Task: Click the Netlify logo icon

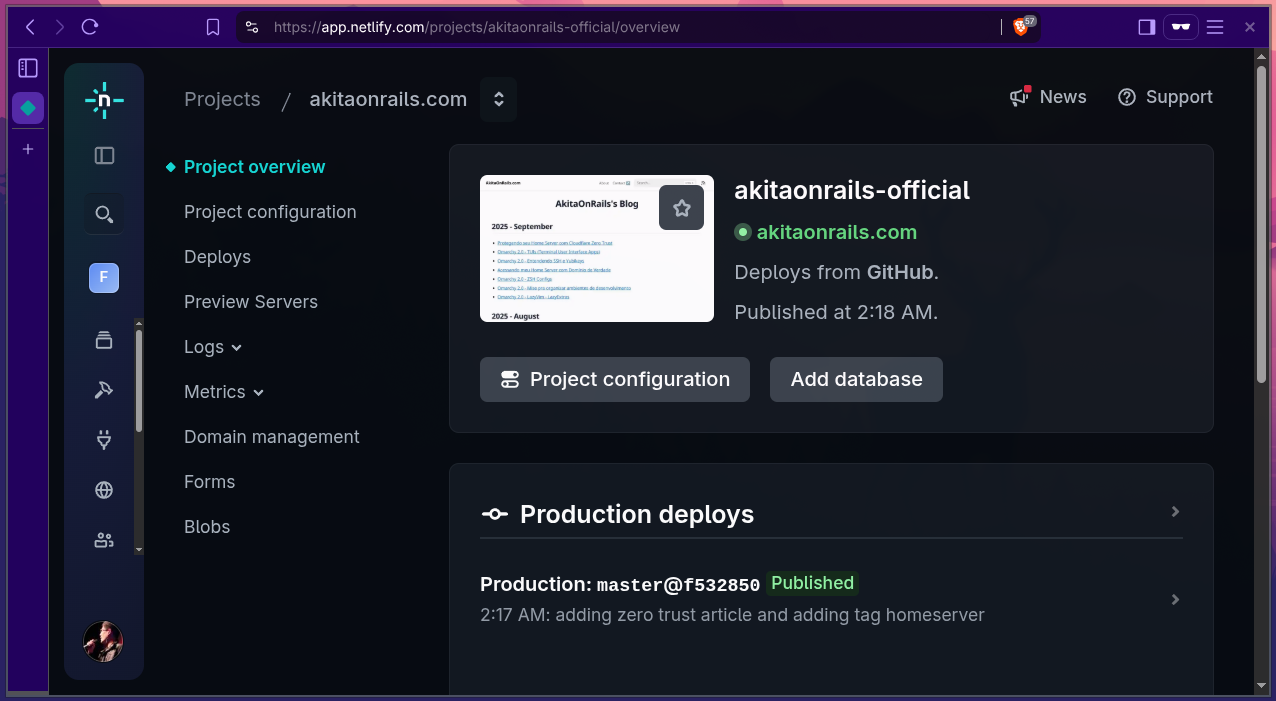Action: [104, 101]
